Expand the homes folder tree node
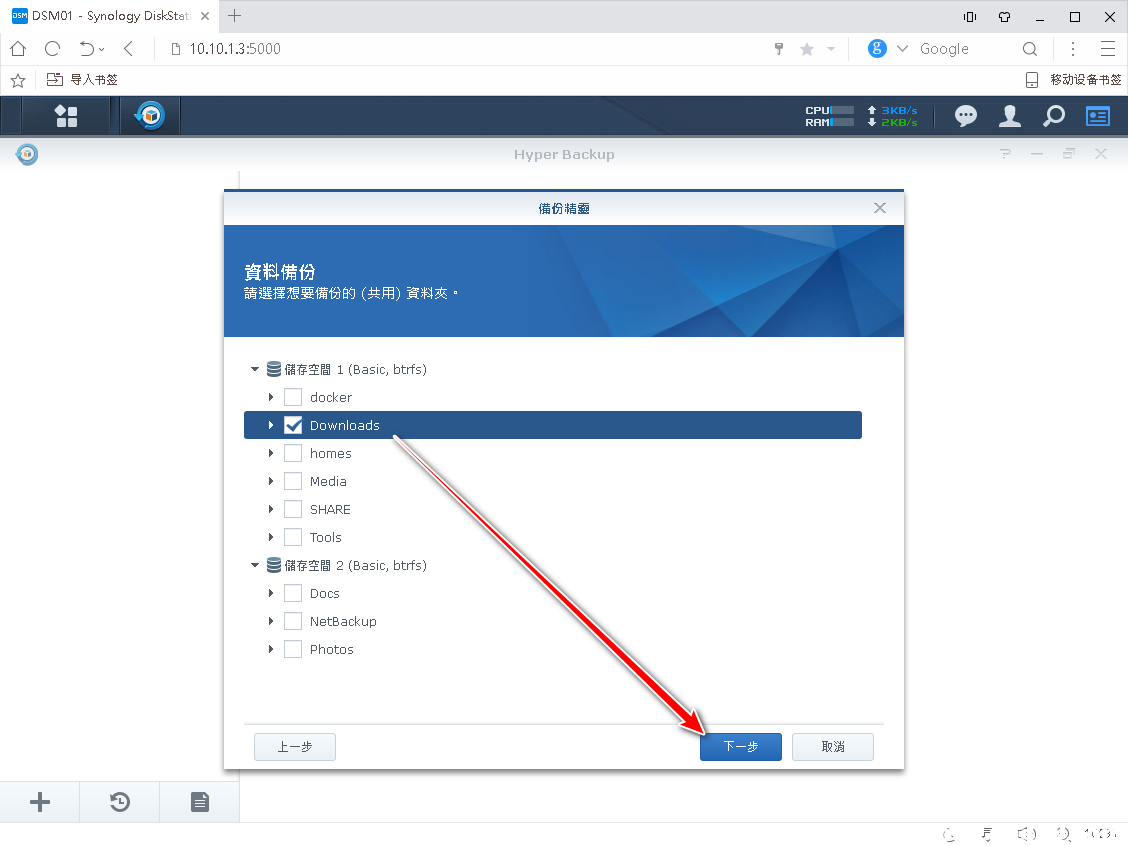 [271, 453]
